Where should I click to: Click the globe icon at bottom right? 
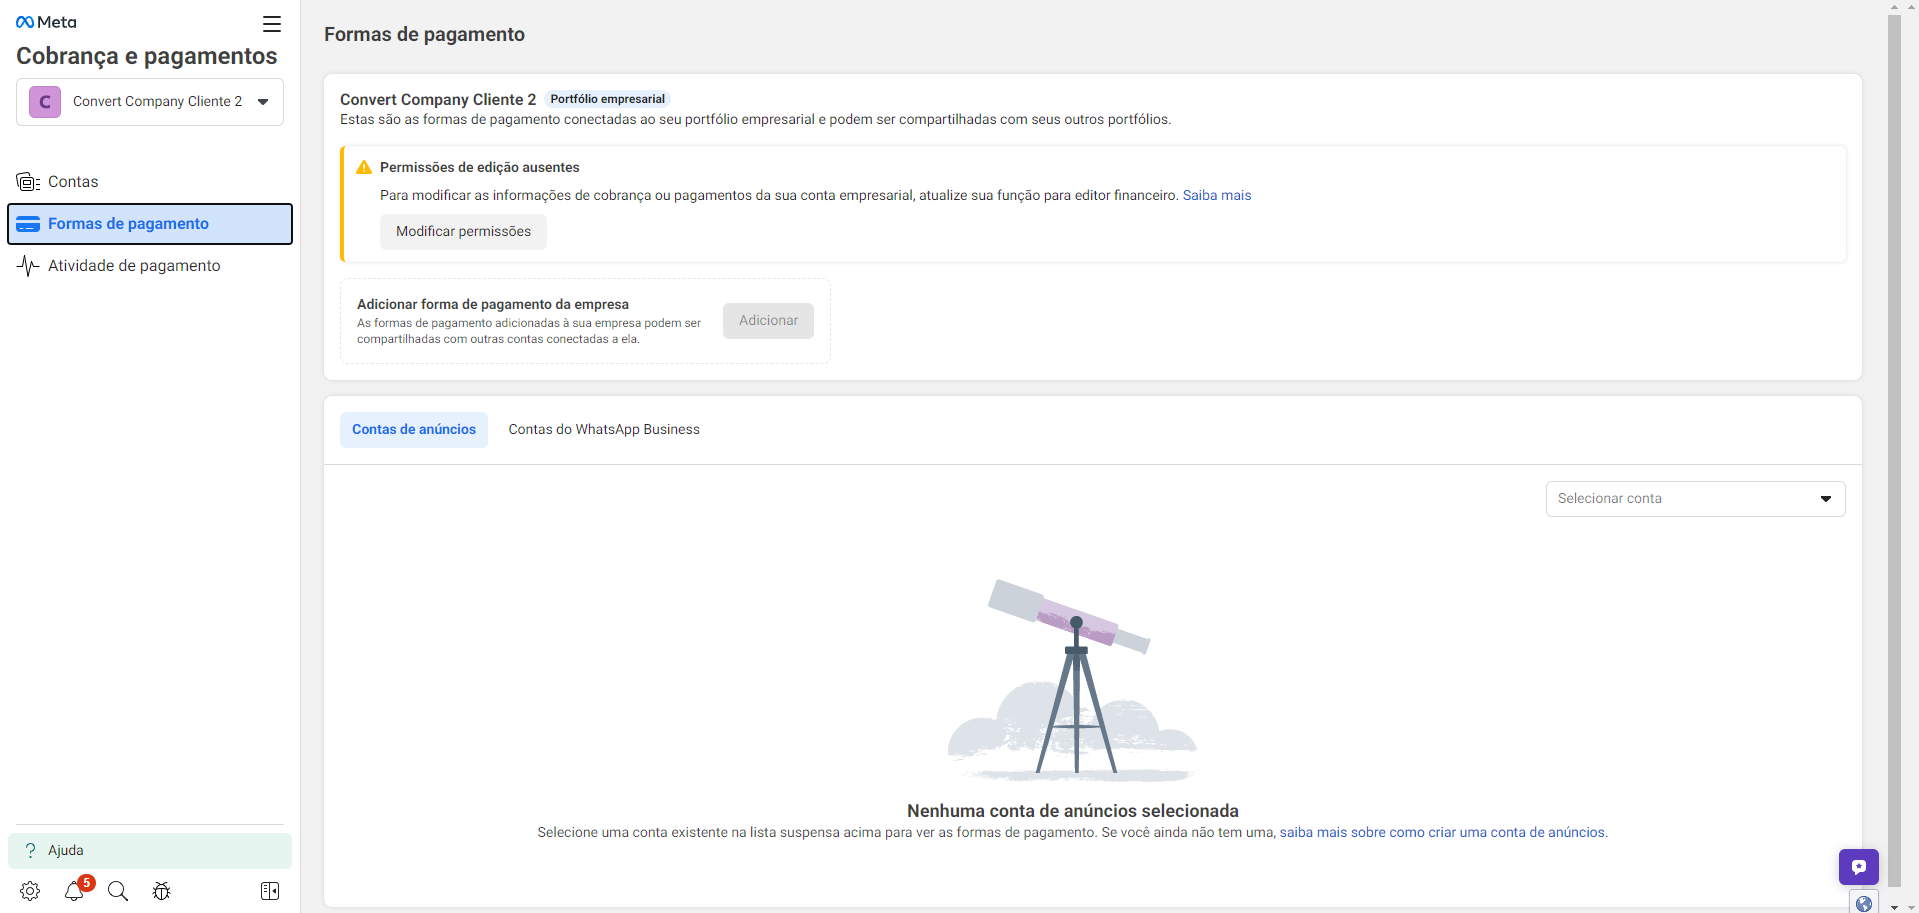pos(1863,903)
